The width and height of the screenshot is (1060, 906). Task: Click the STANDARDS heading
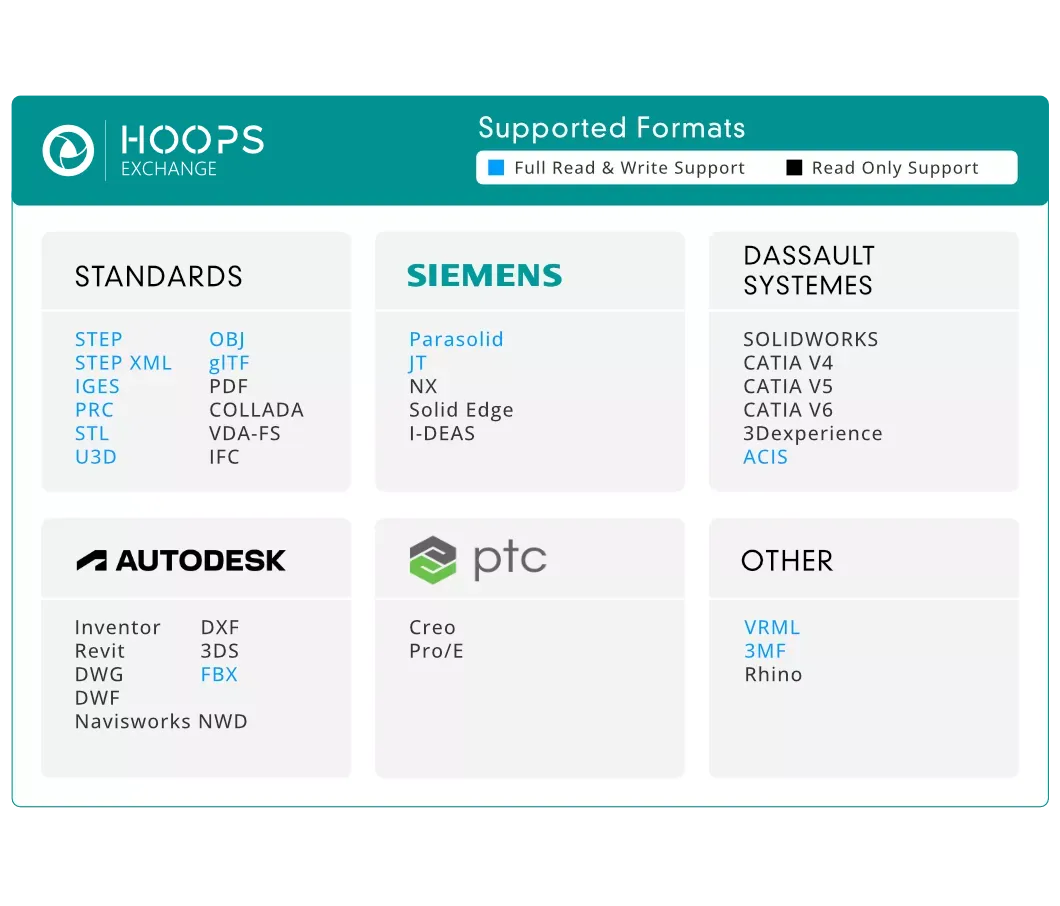coord(159,277)
